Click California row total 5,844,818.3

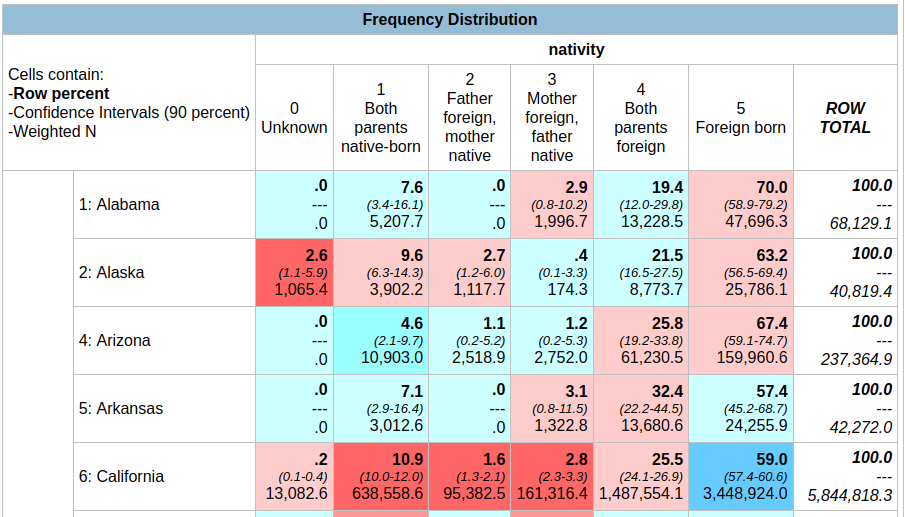click(849, 495)
